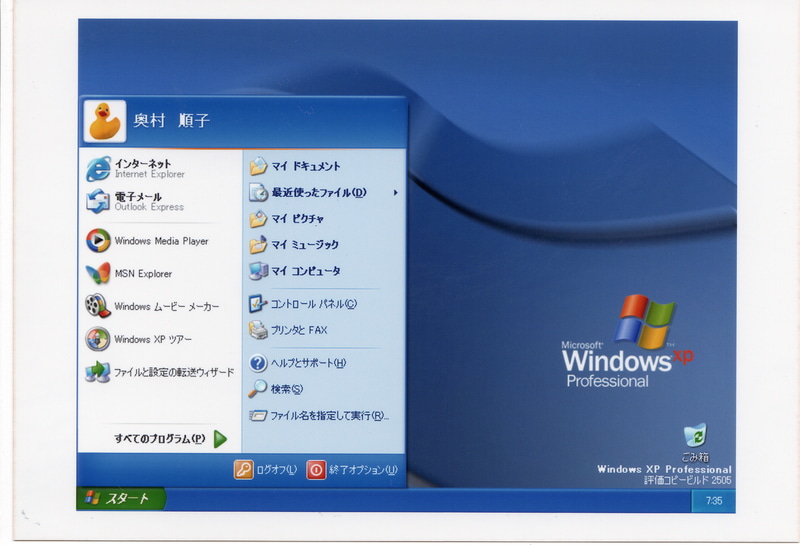Open the すべてのプログラム(P) menu entry
Image resolution: width=800 pixels, height=545 pixels.
coord(160,439)
